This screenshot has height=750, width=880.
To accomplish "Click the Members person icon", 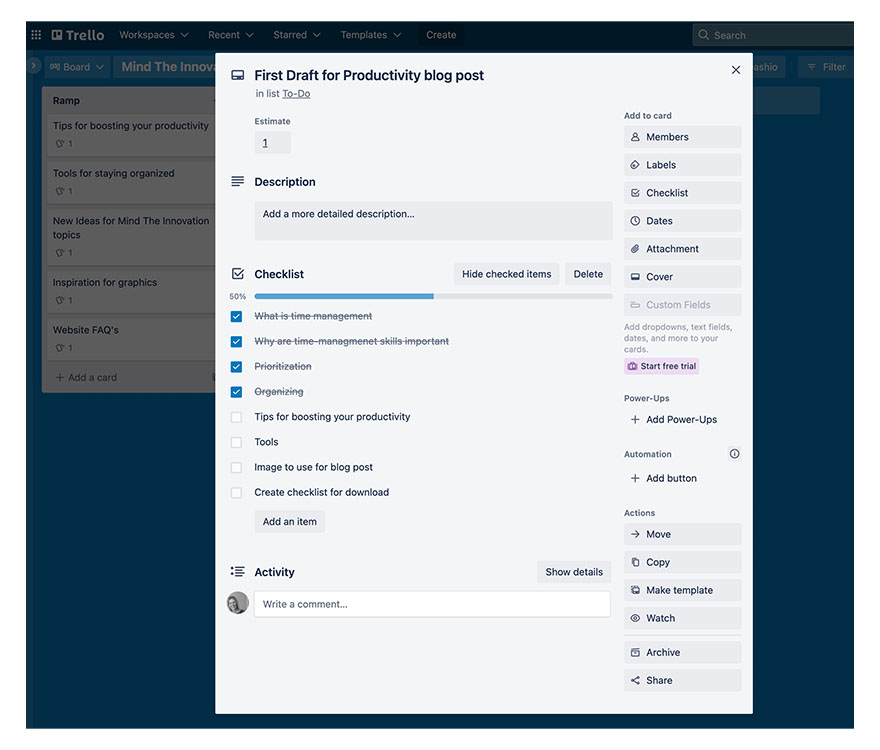I will click(x=635, y=137).
